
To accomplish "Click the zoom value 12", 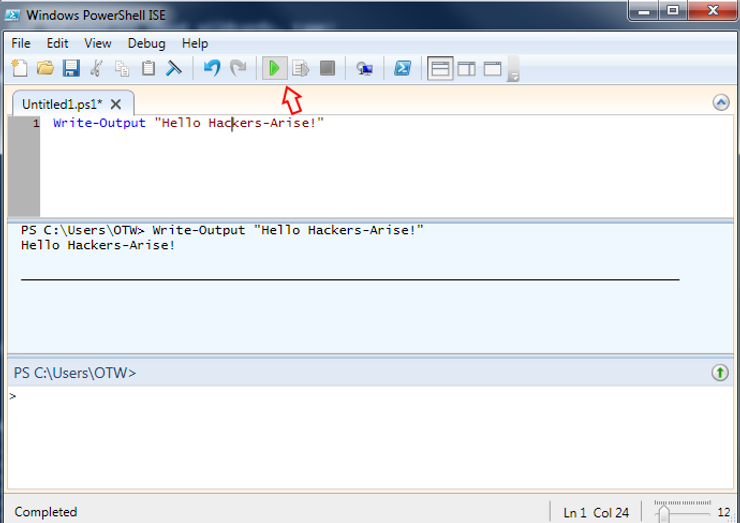I will tap(724, 512).
